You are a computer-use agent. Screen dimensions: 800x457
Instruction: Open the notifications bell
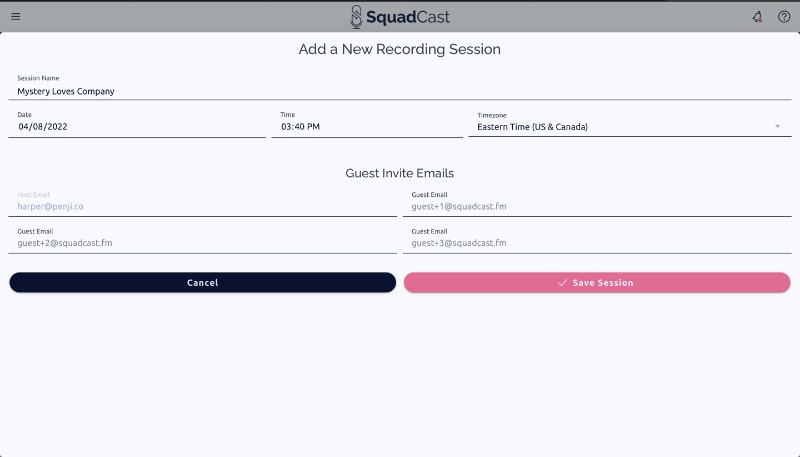[758, 17]
